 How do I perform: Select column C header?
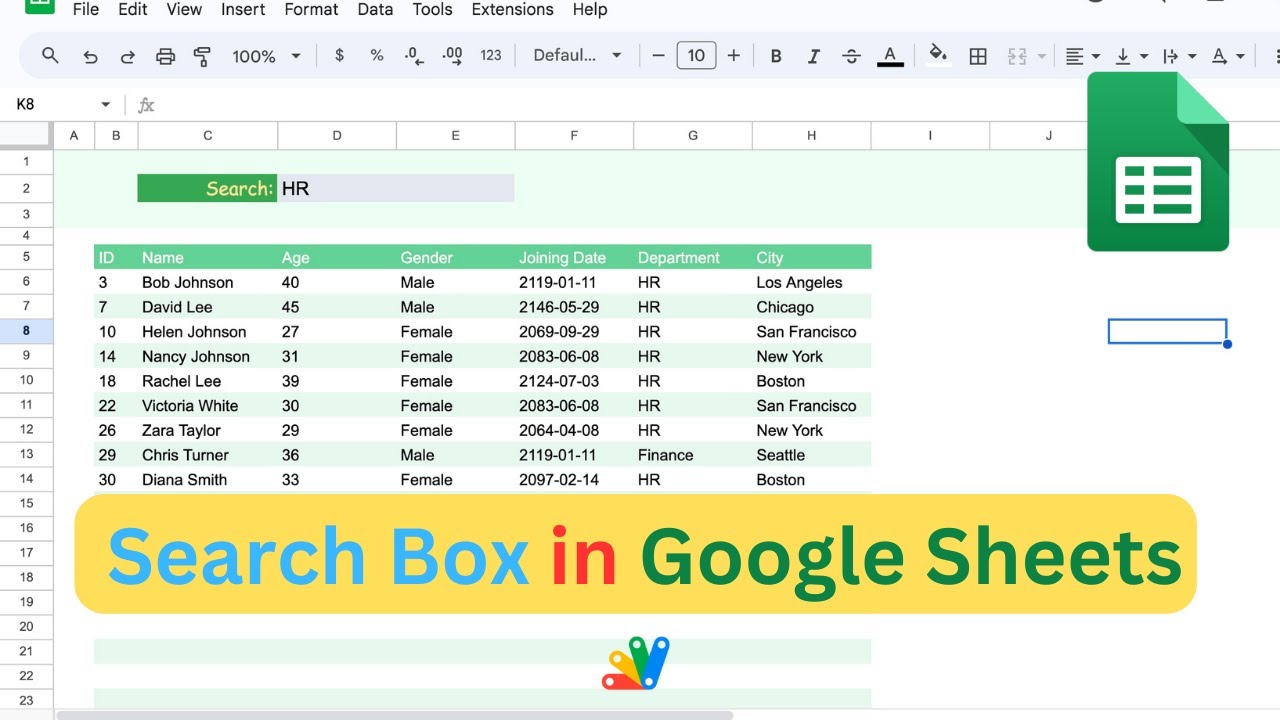tap(207, 135)
